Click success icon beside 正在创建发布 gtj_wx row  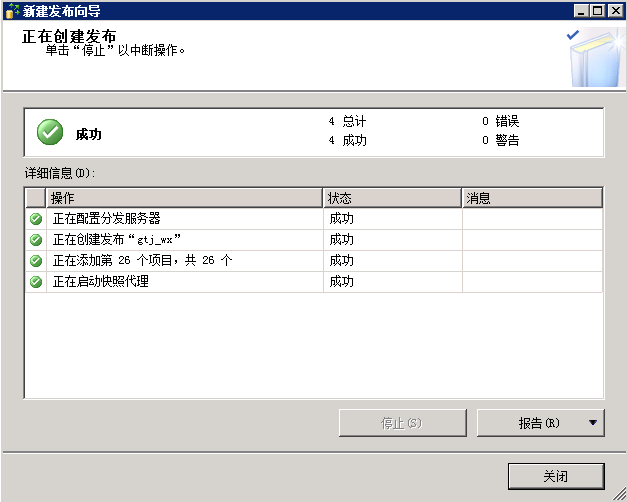tap(36, 240)
